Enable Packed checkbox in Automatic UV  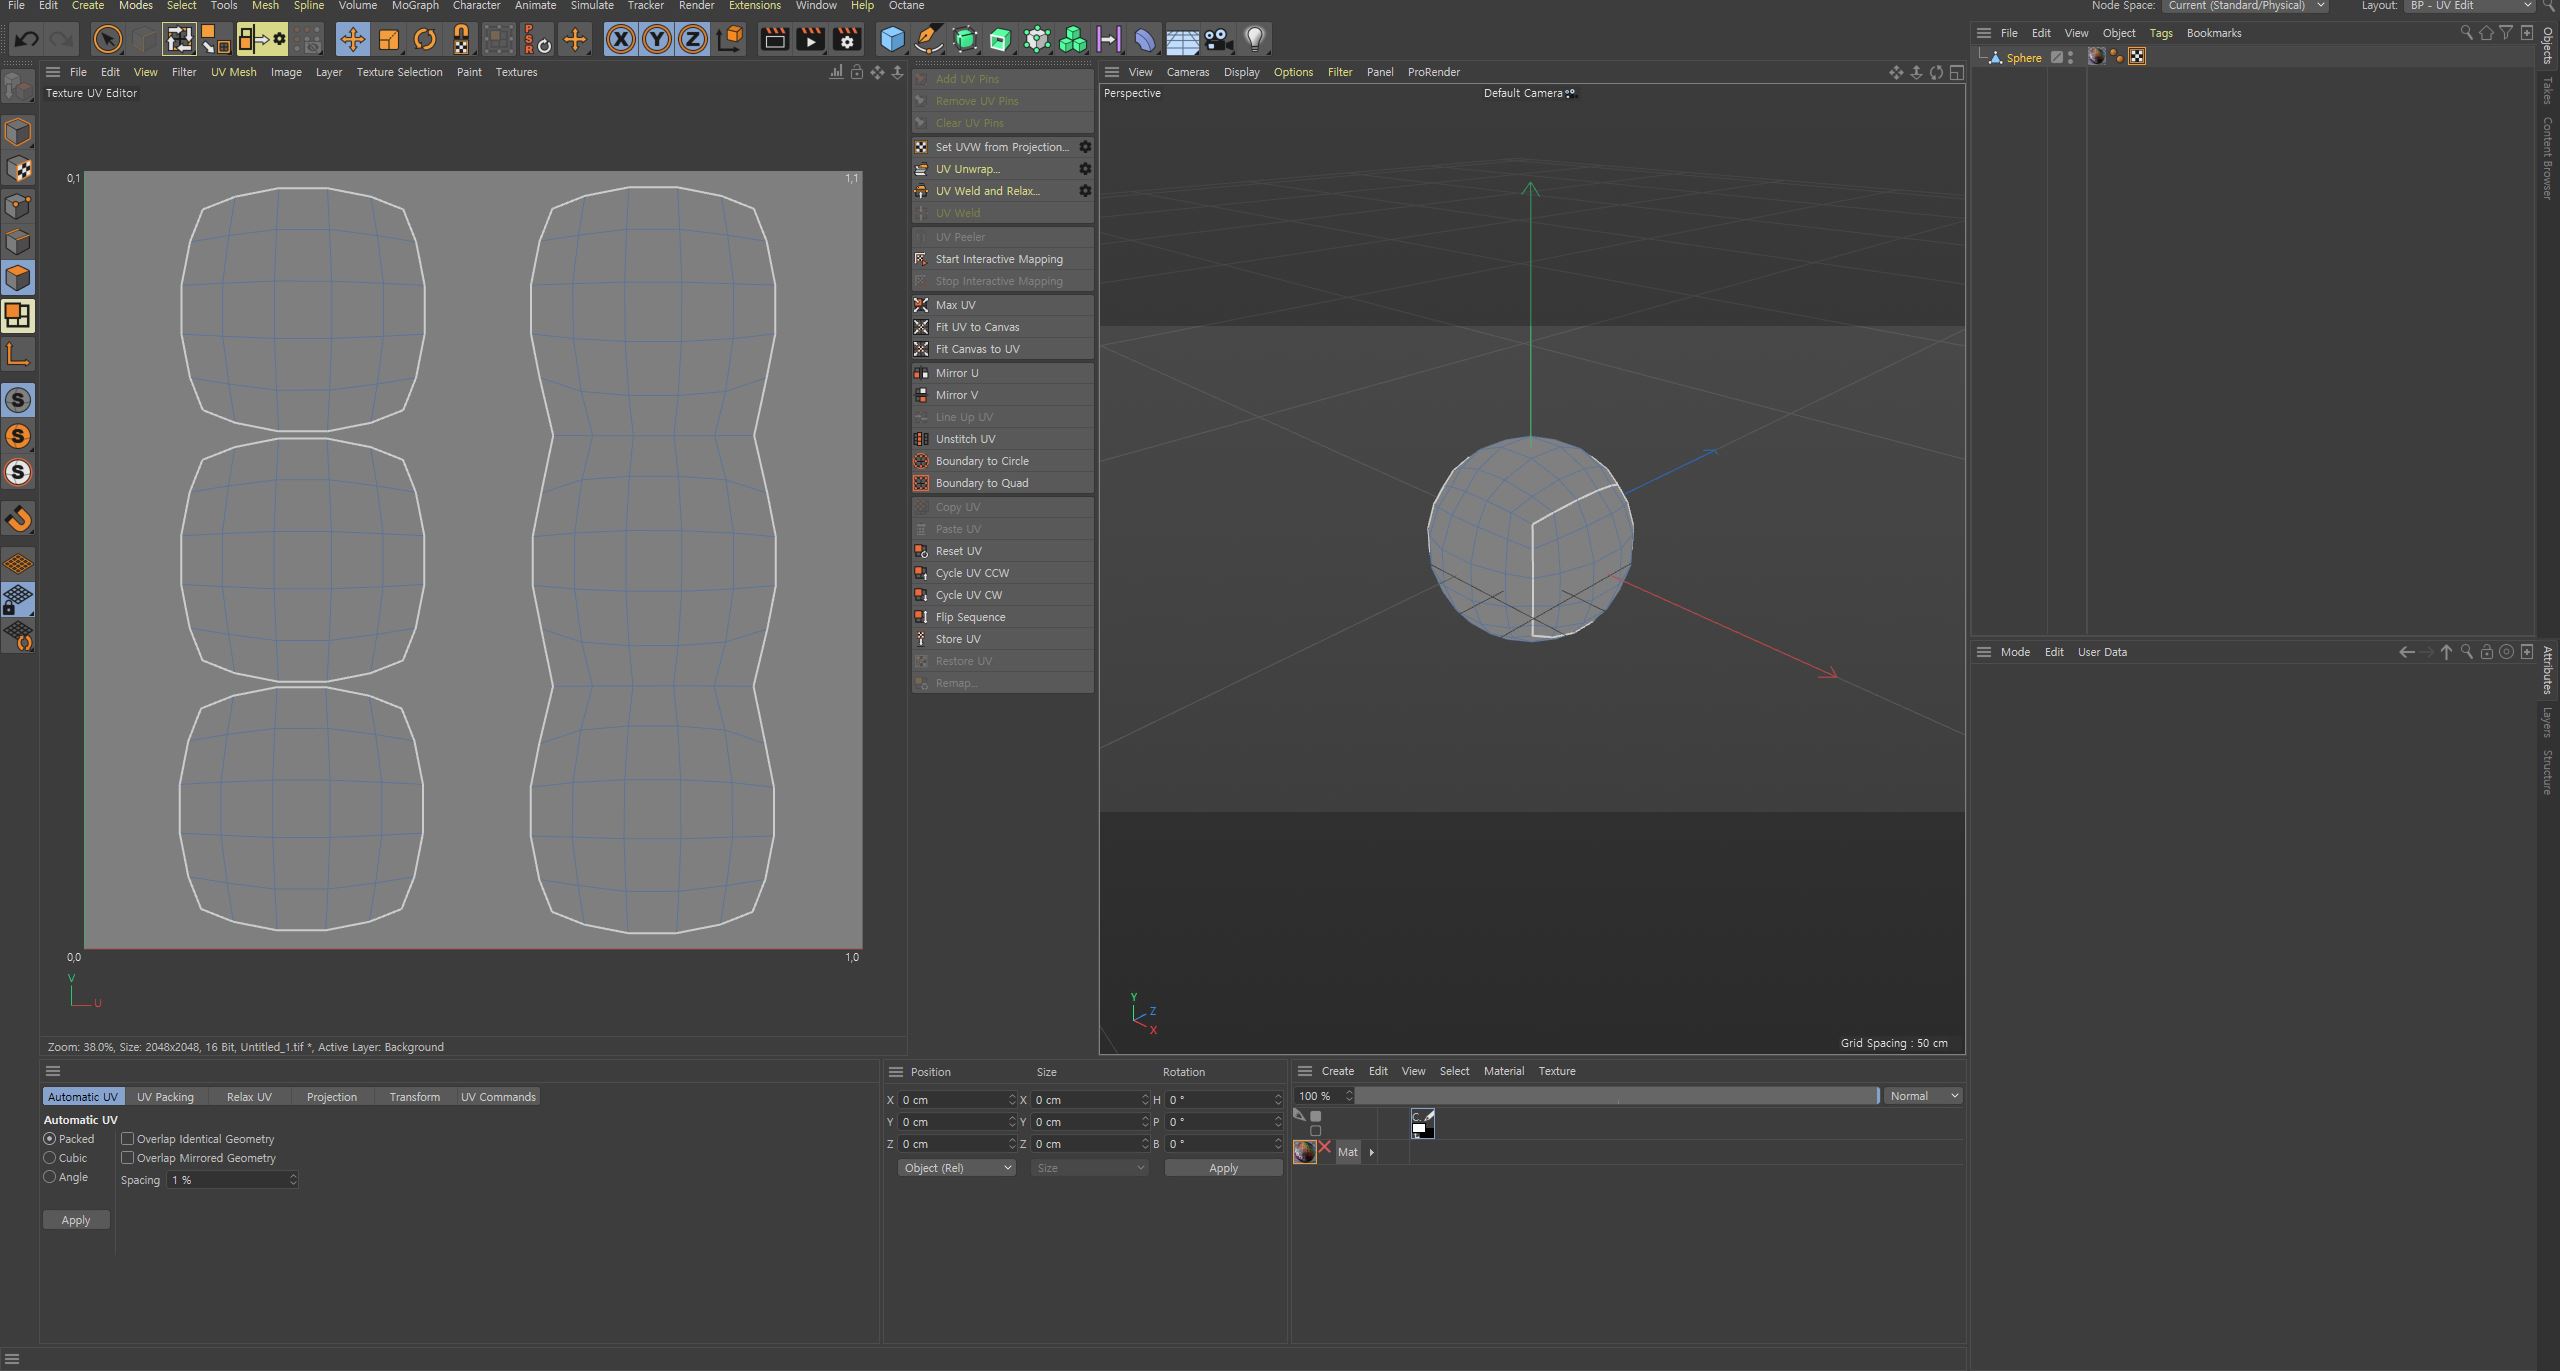click(x=49, y=1137)
